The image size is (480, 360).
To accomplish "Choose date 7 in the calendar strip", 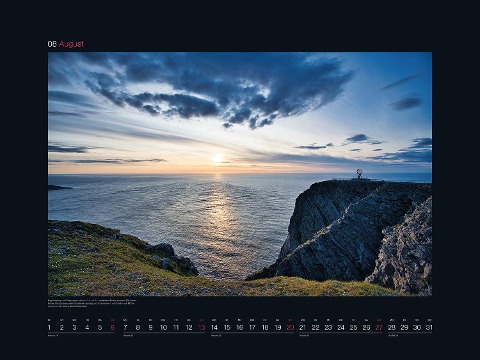I will (125, 327).
